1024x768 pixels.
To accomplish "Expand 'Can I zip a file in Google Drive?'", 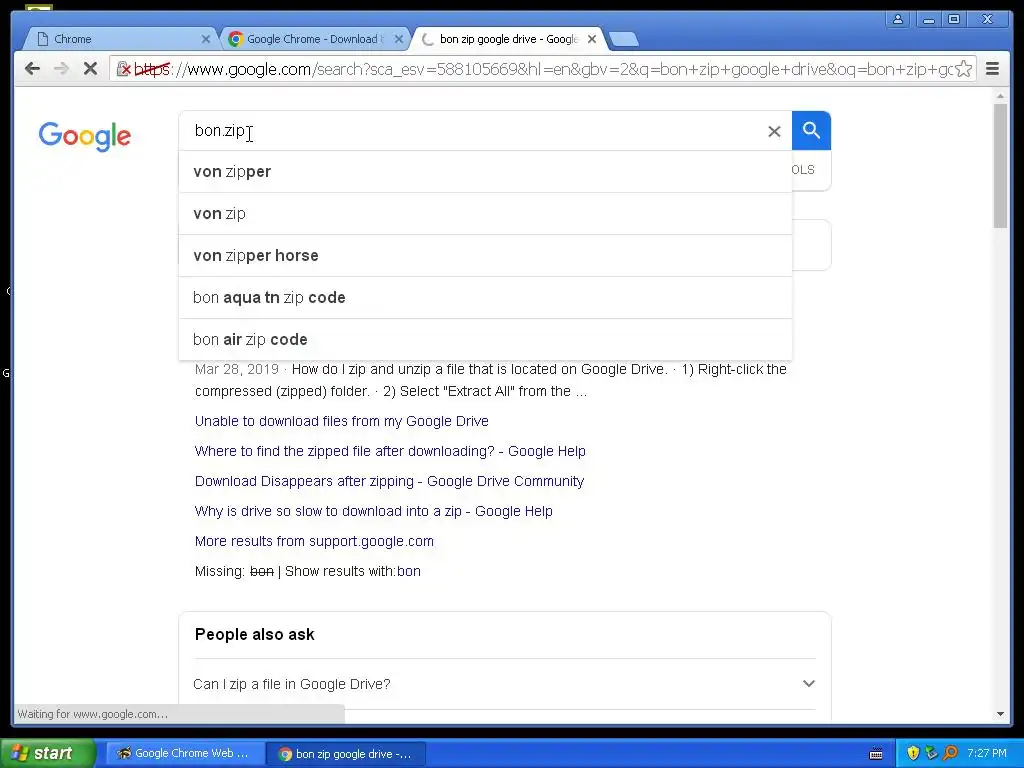I will (504, 684).
